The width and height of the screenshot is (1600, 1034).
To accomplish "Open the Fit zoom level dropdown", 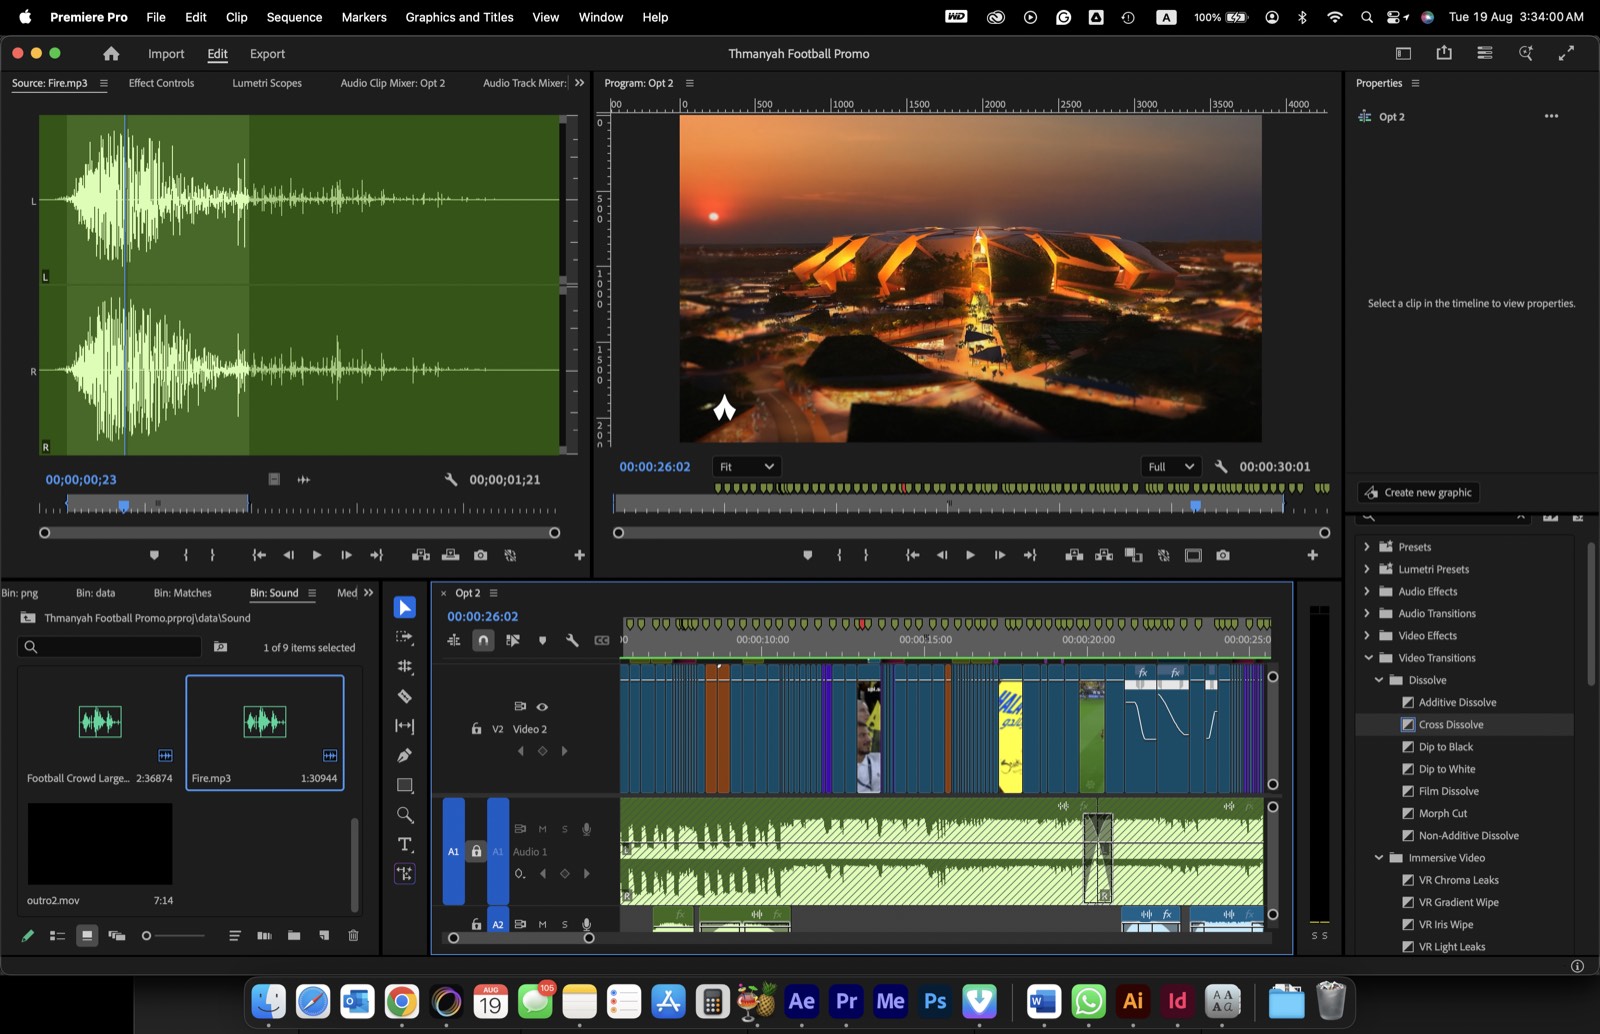I will coord(746,467).
